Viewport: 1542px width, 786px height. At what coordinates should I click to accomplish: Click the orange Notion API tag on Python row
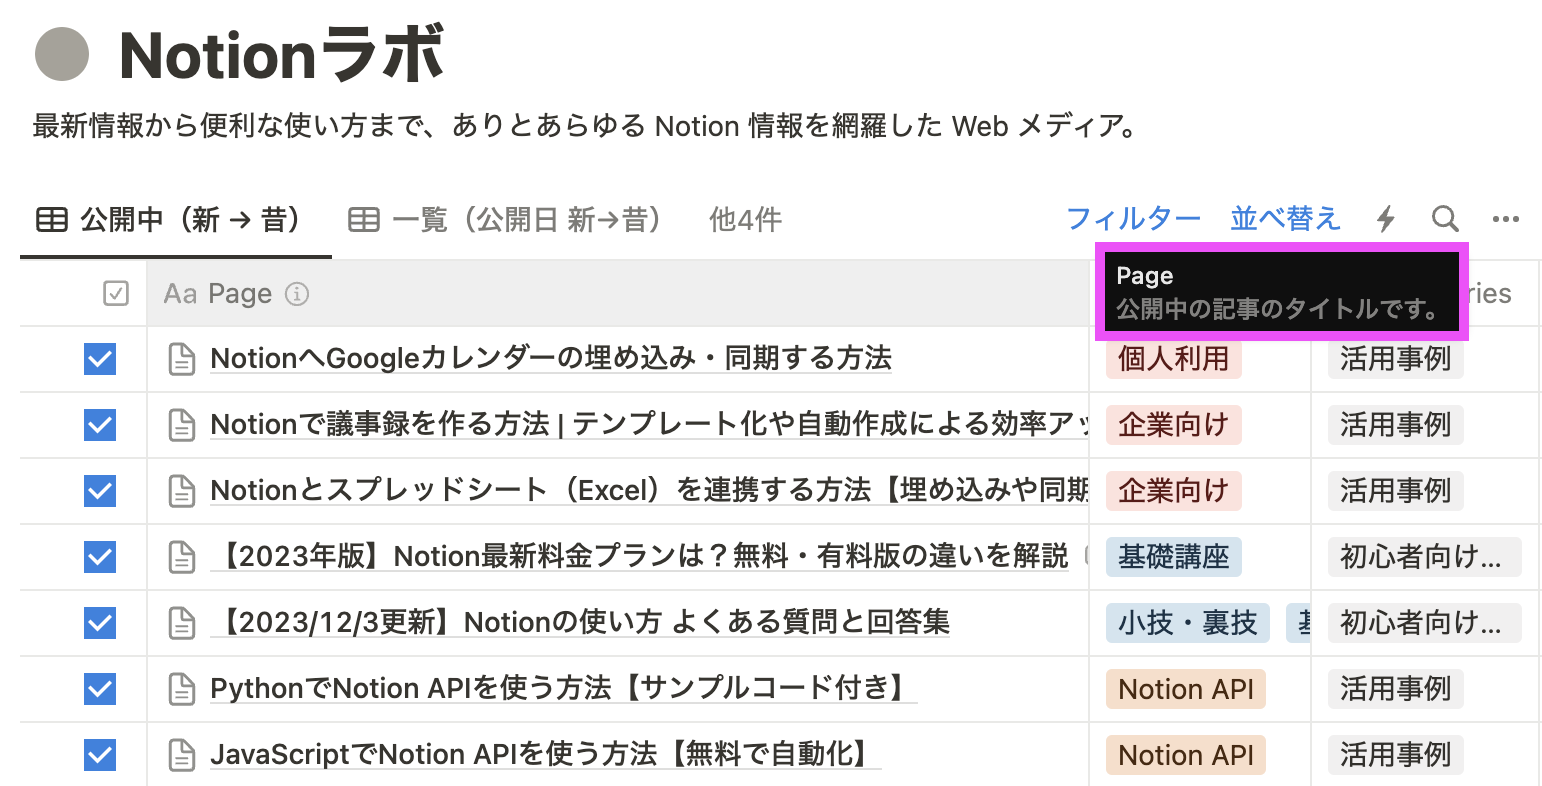click(1186, 689)
